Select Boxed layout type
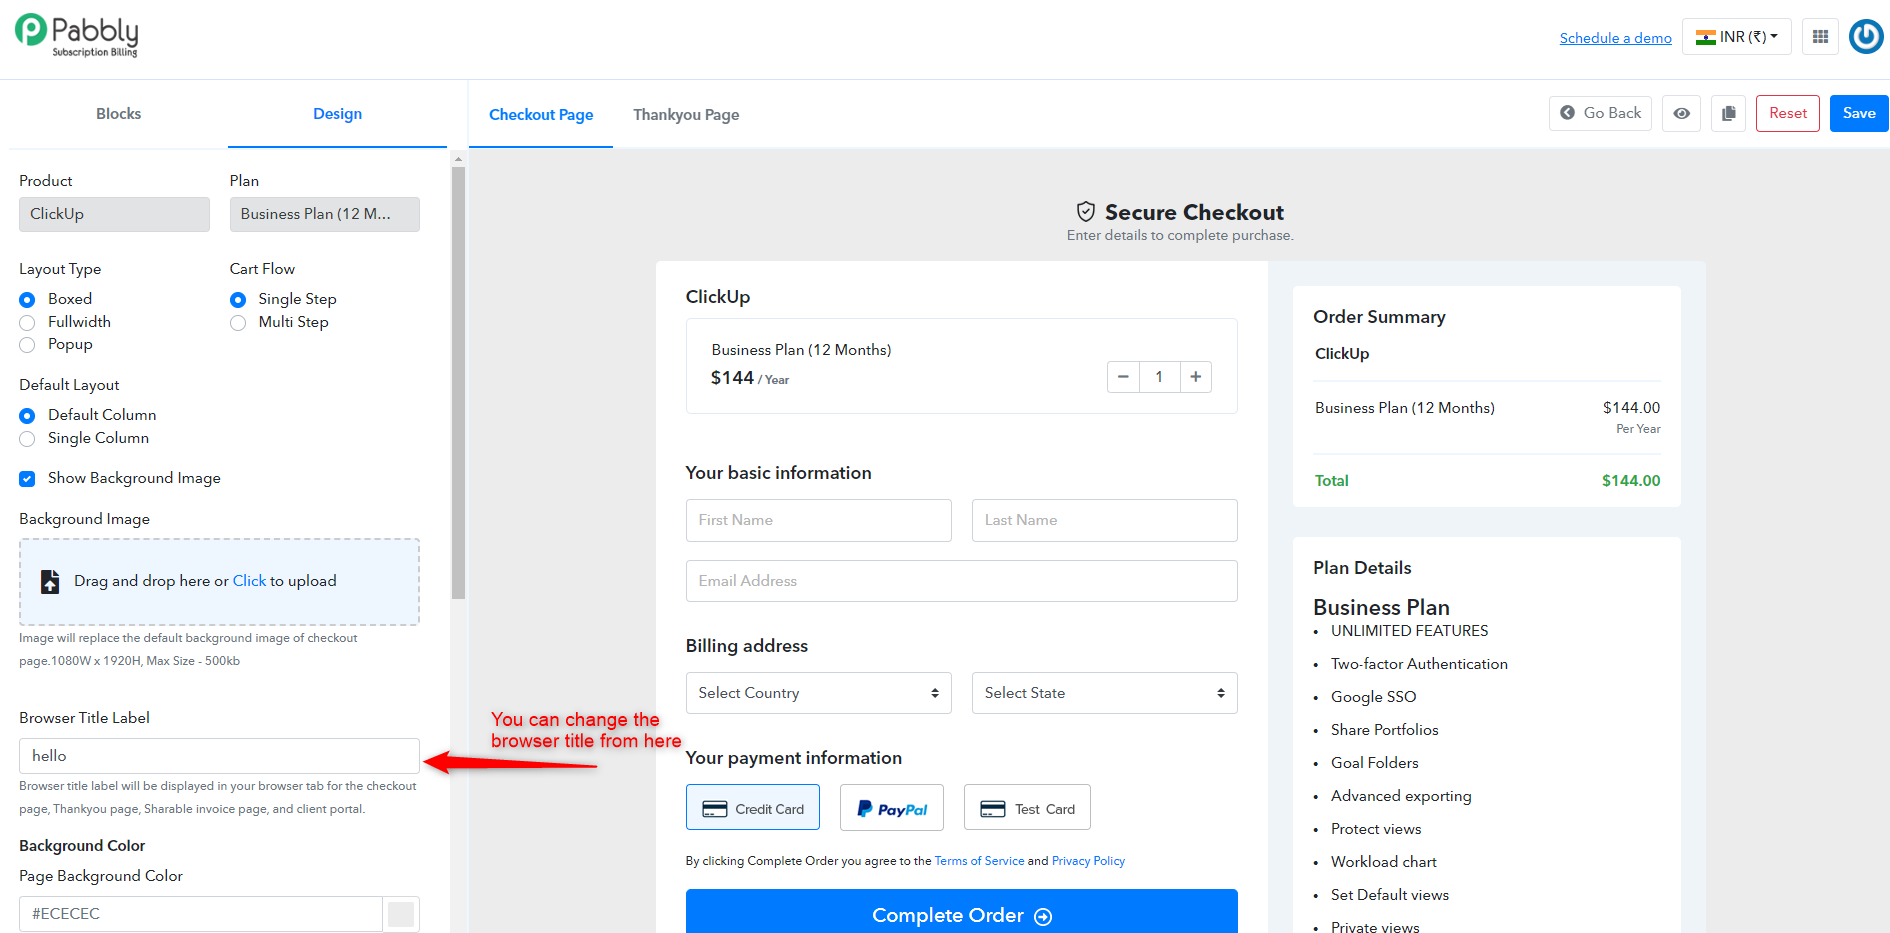Screen dimensions: 1890x933 point(27,299)
